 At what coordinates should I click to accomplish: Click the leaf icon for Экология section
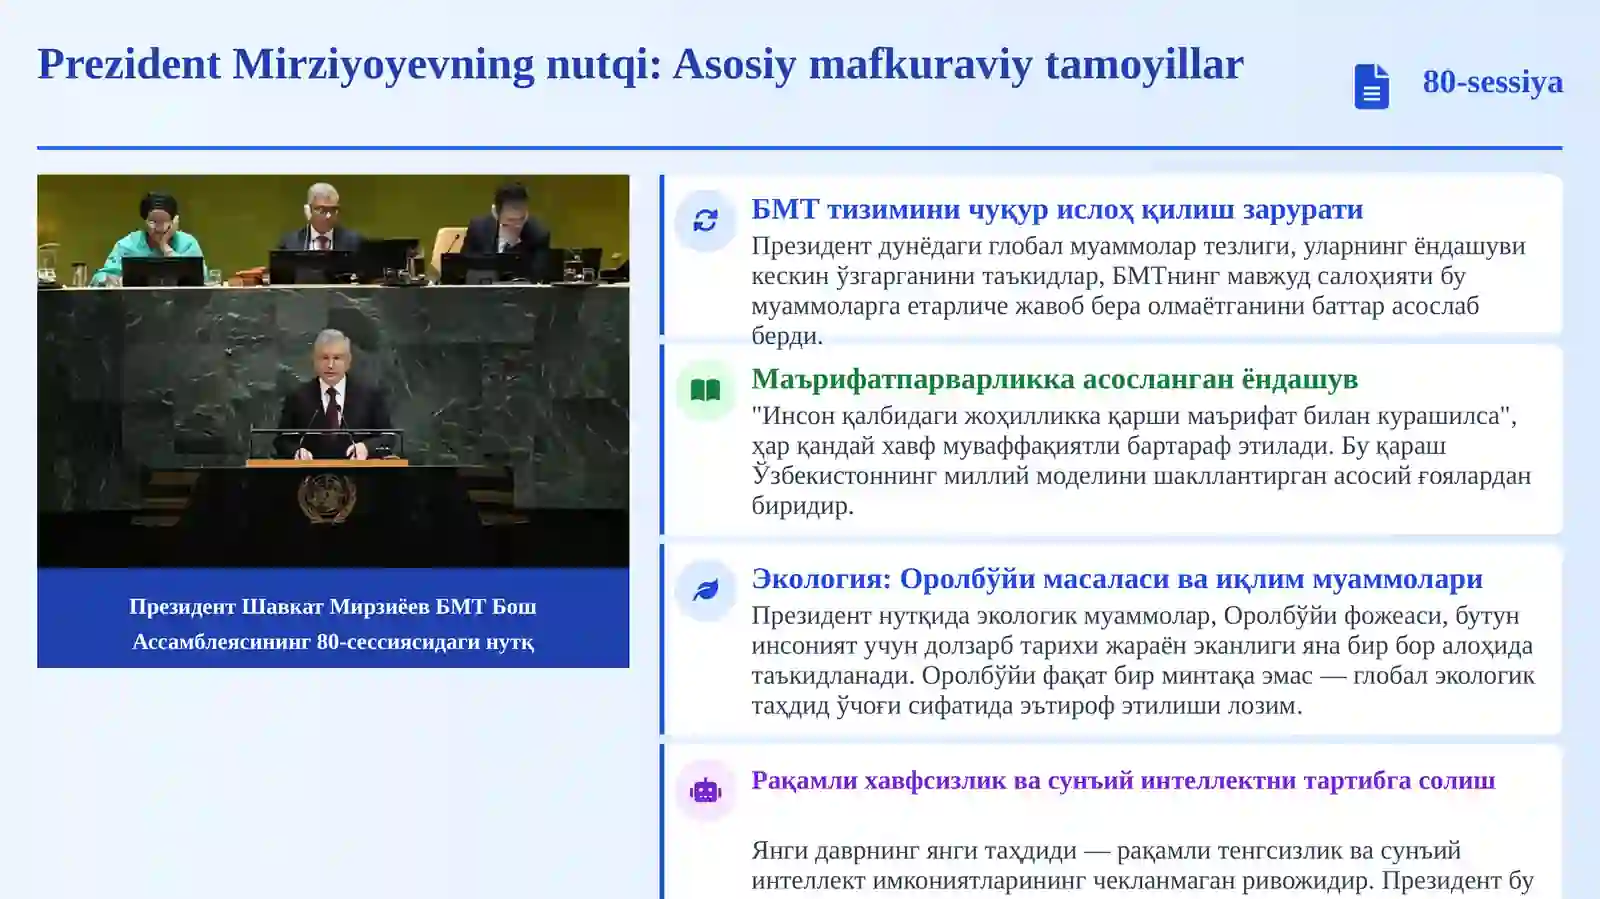[705, 590]
